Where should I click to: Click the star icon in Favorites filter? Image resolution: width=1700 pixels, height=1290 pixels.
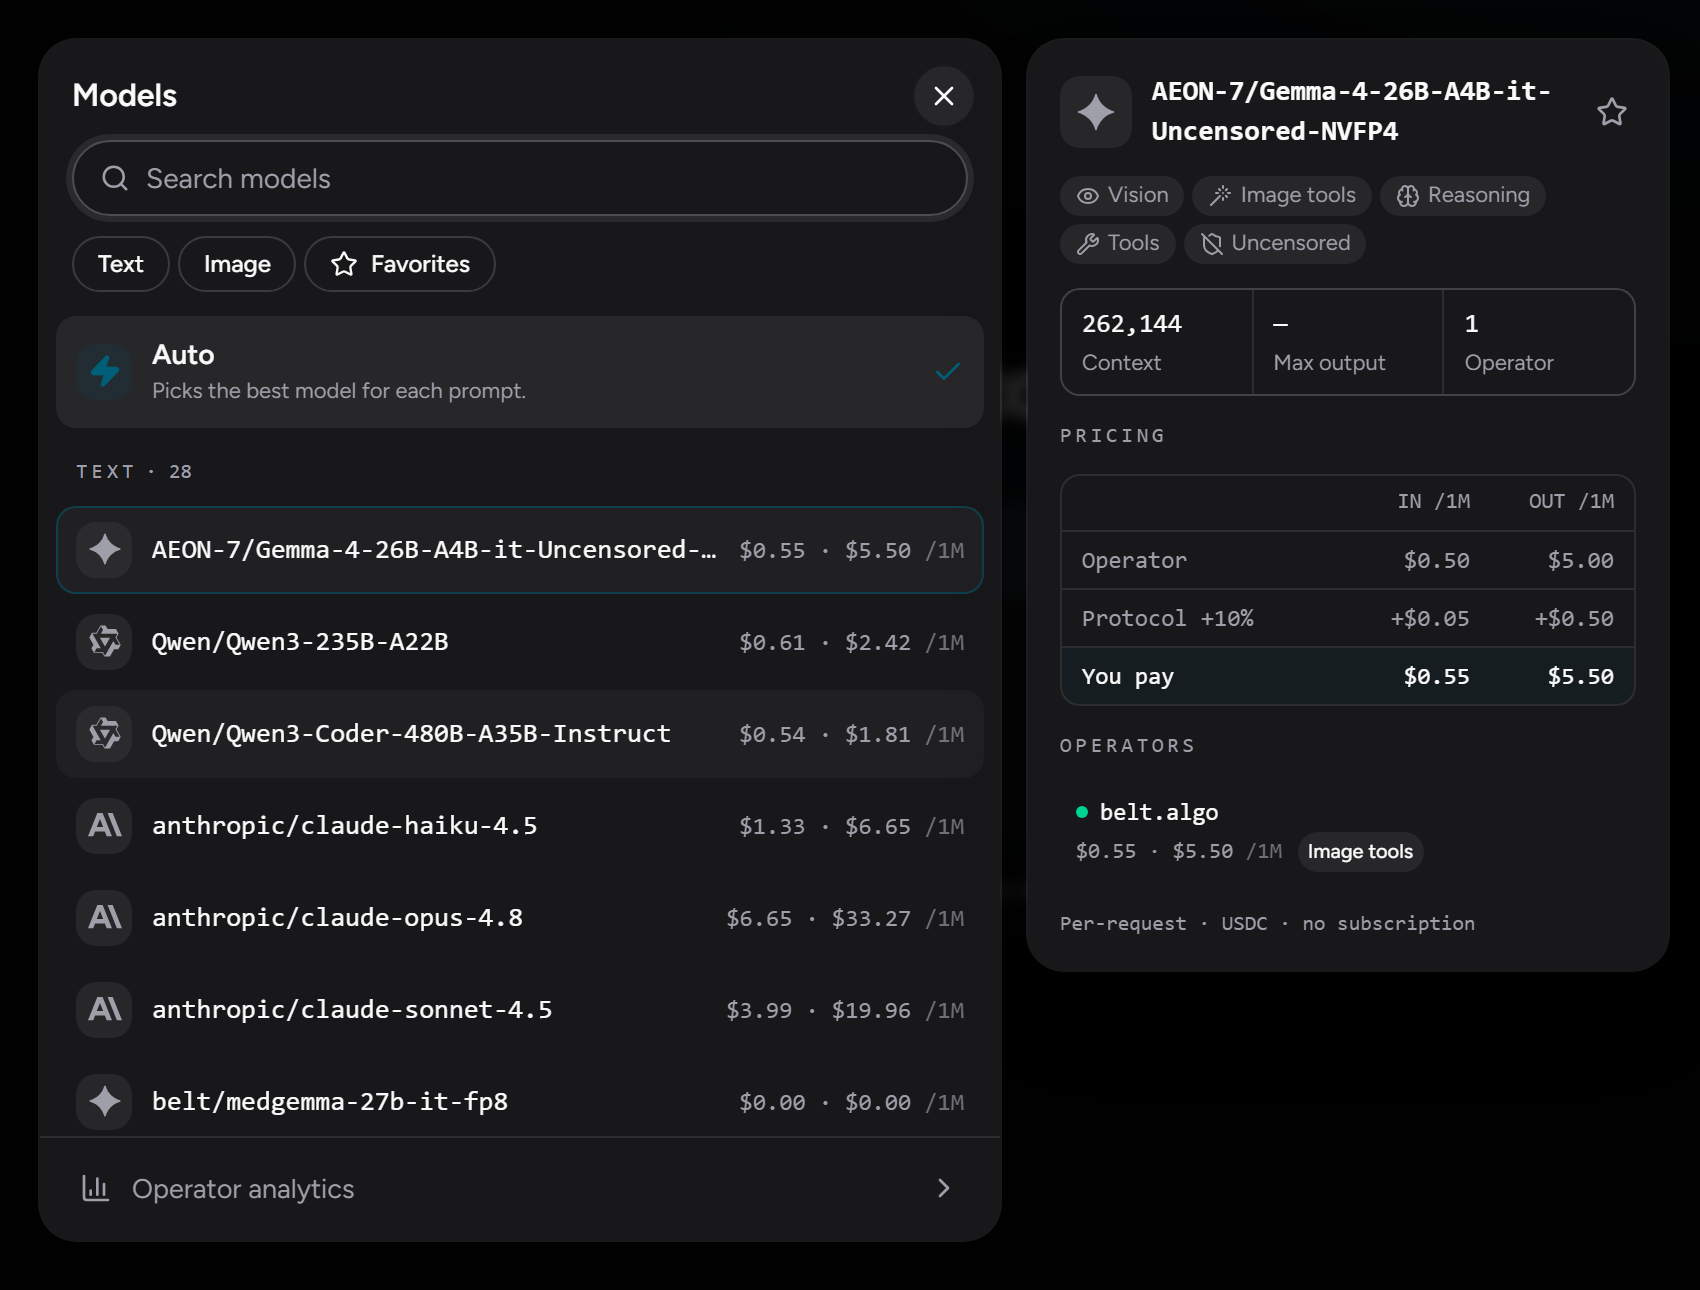click(344, 264)
